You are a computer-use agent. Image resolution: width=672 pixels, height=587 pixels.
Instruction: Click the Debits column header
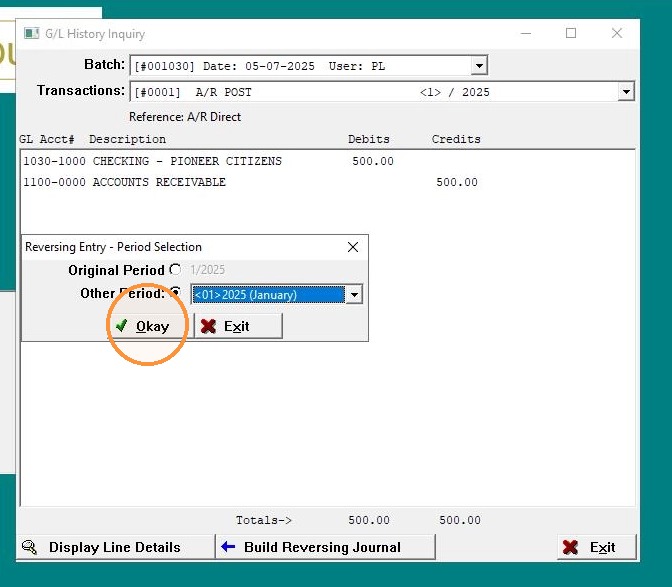369,139
